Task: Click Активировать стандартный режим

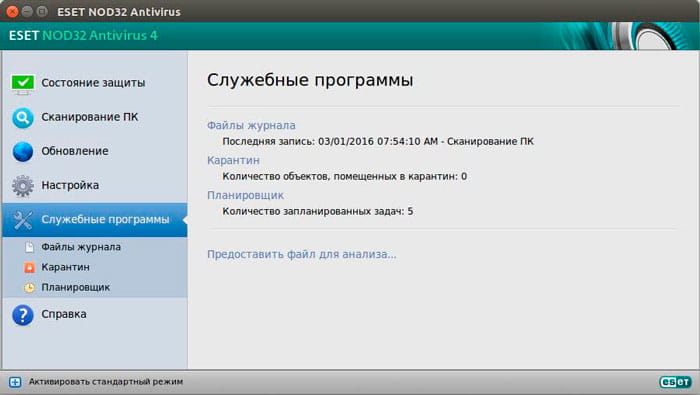Action: coord(106,382)
